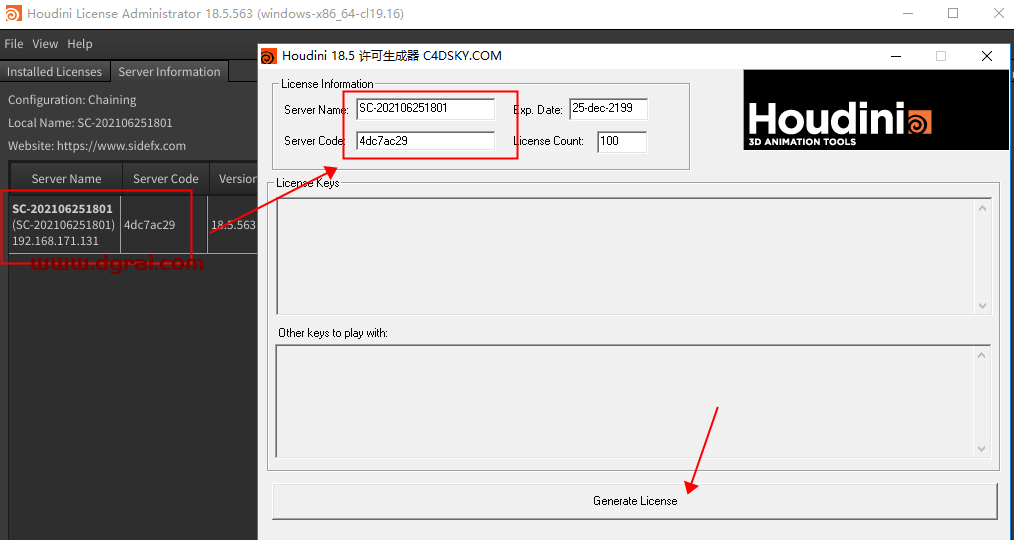
Task: Click License Keys scrollbar up arrow
Action: tap(982, 208)
